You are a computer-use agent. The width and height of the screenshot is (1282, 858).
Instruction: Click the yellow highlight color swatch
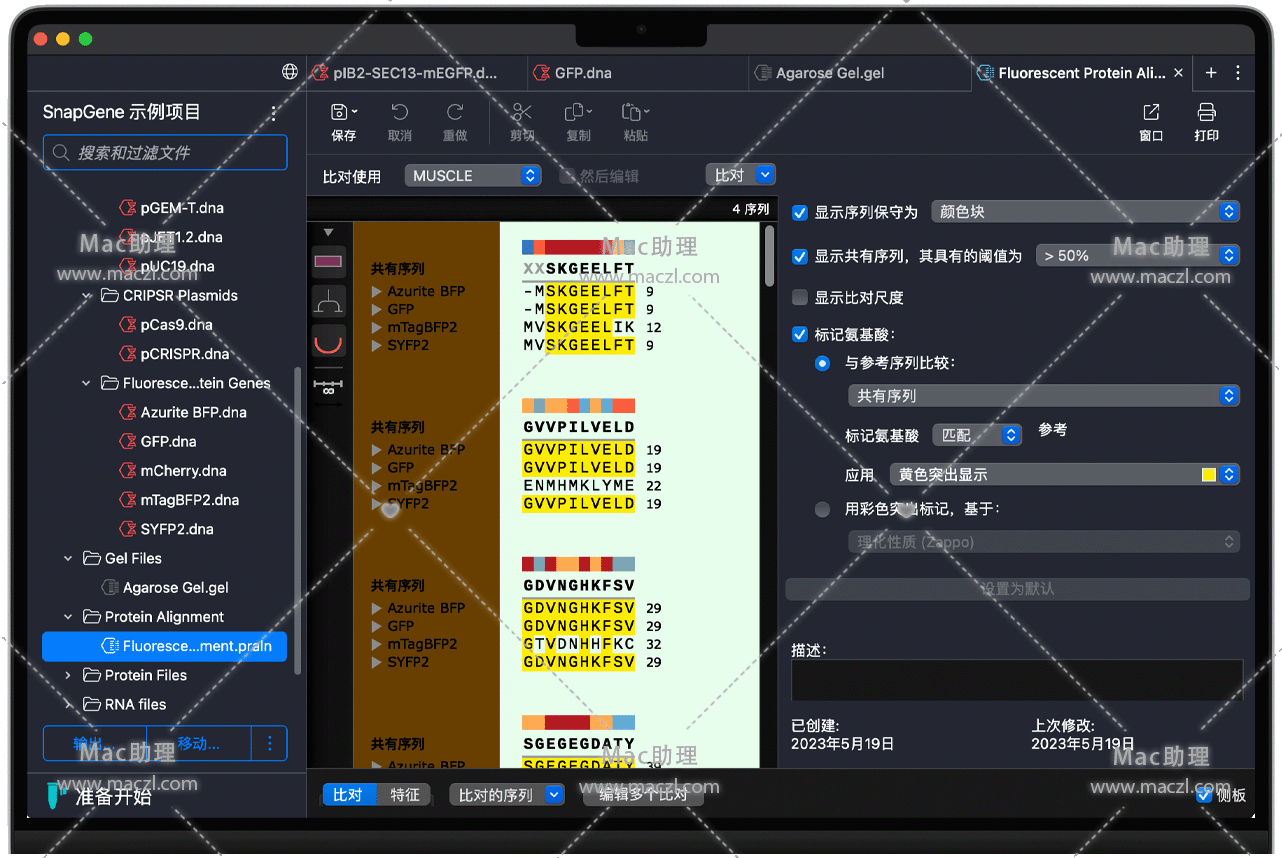click(x=1209, y=475)
